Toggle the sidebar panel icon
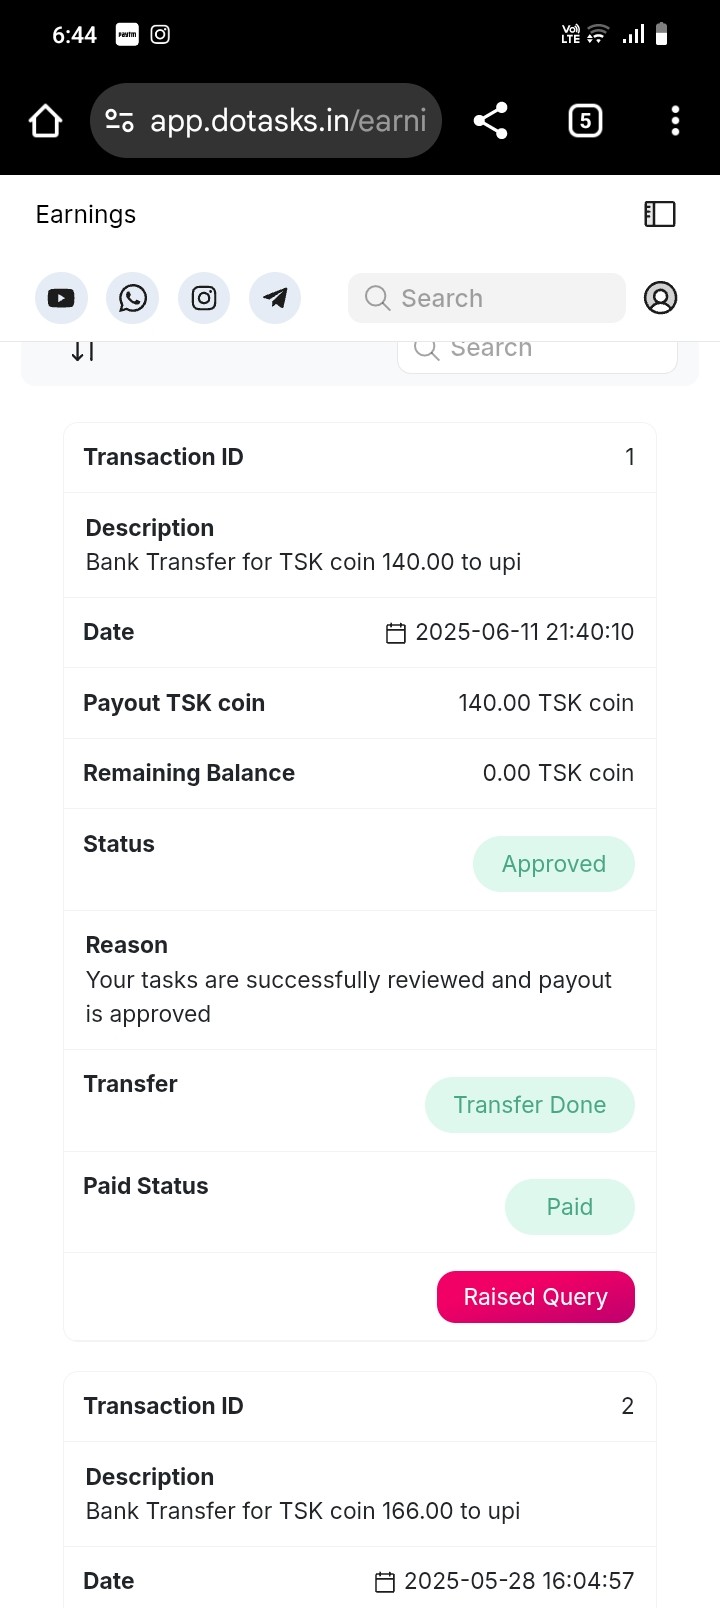720x1608 pixels. (659, 214)
